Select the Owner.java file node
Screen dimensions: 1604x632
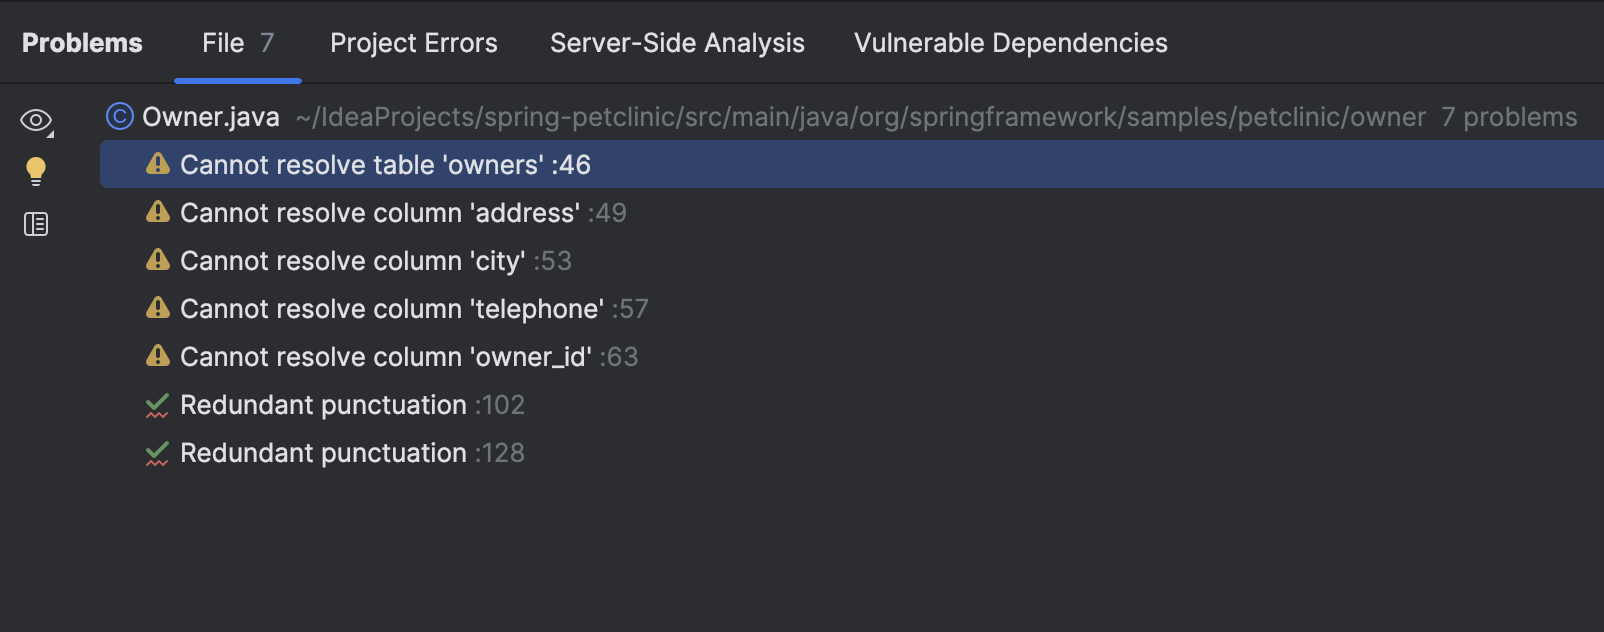tap(211, 117)
